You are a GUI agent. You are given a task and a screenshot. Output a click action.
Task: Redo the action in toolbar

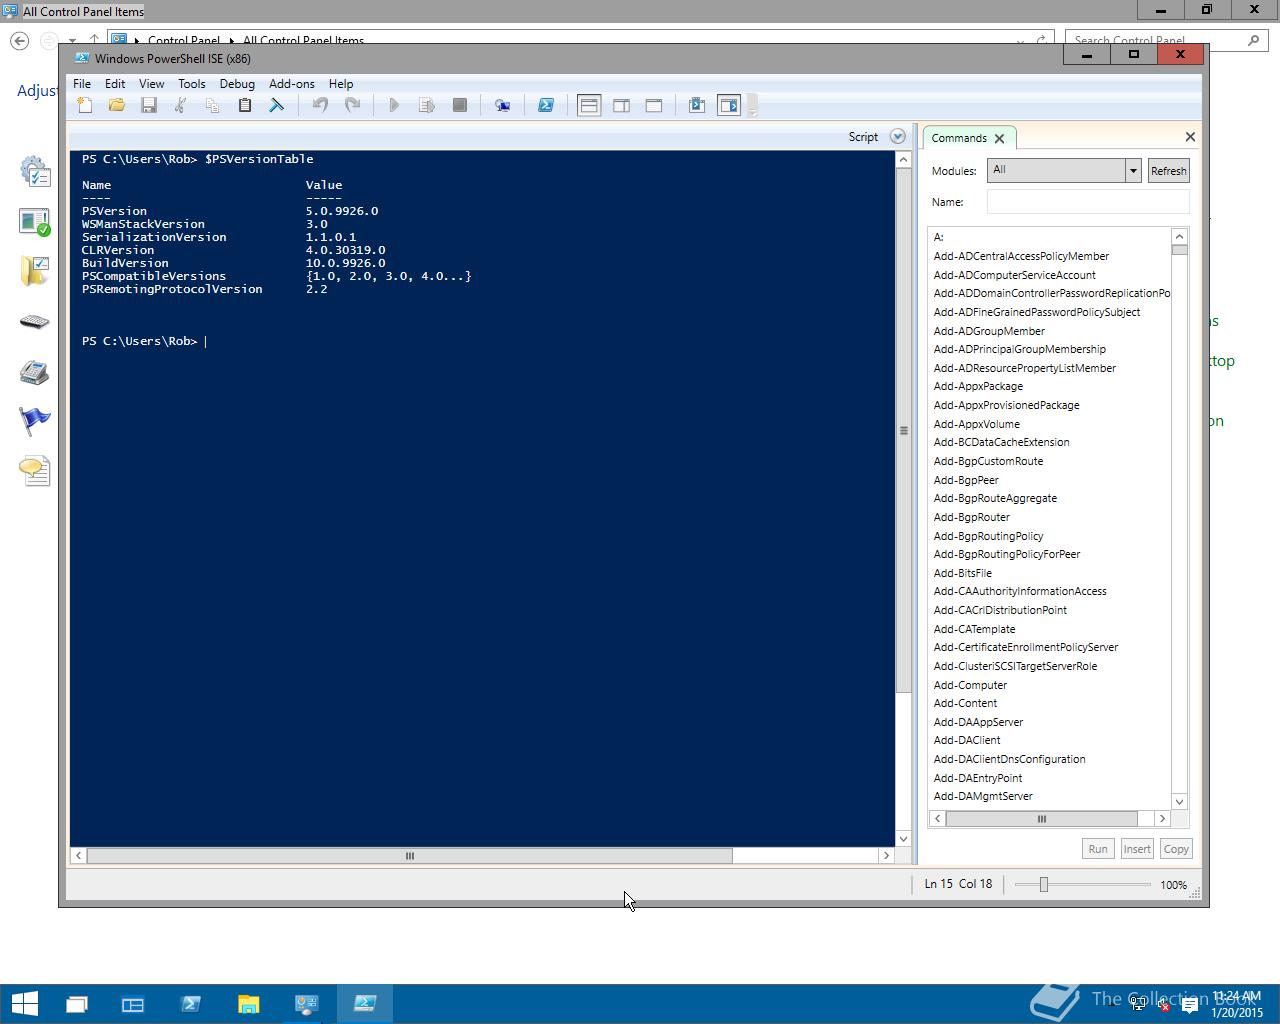coord(352,105)
